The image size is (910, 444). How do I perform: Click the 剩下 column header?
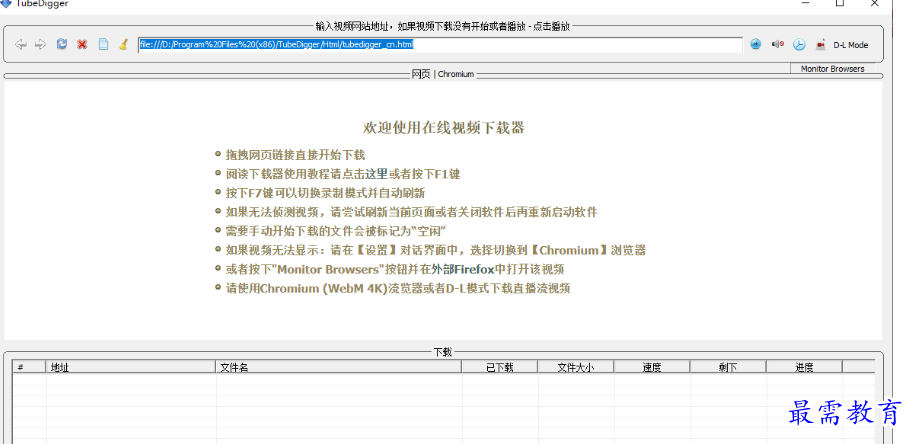click(728, 367)
